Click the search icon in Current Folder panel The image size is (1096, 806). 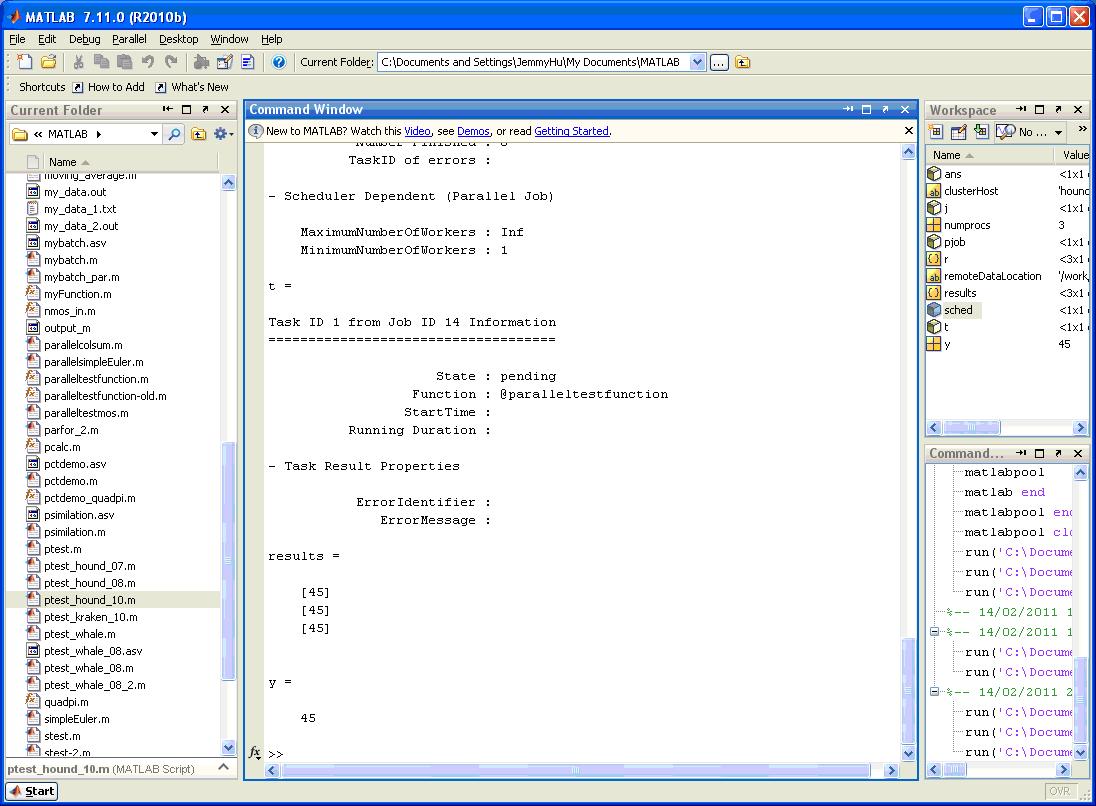click(175, 134)
